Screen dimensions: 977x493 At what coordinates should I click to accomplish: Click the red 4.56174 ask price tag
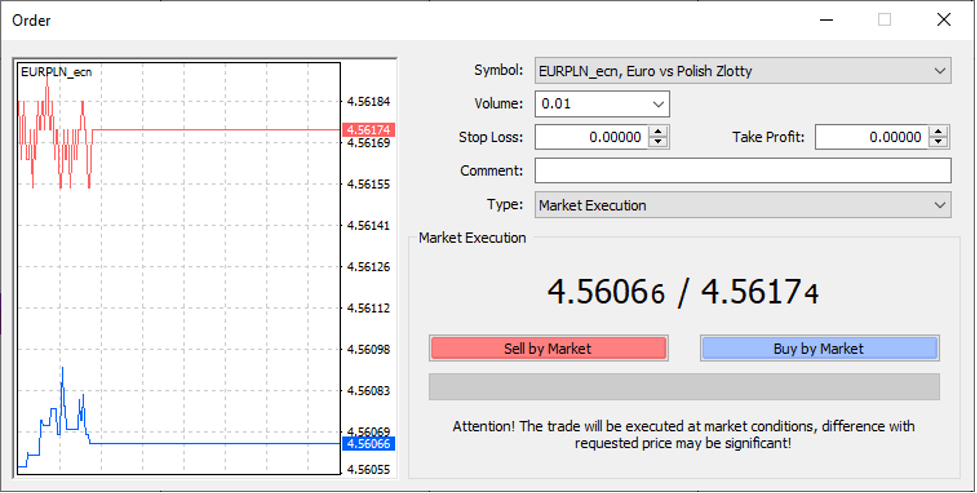[368, 129]
